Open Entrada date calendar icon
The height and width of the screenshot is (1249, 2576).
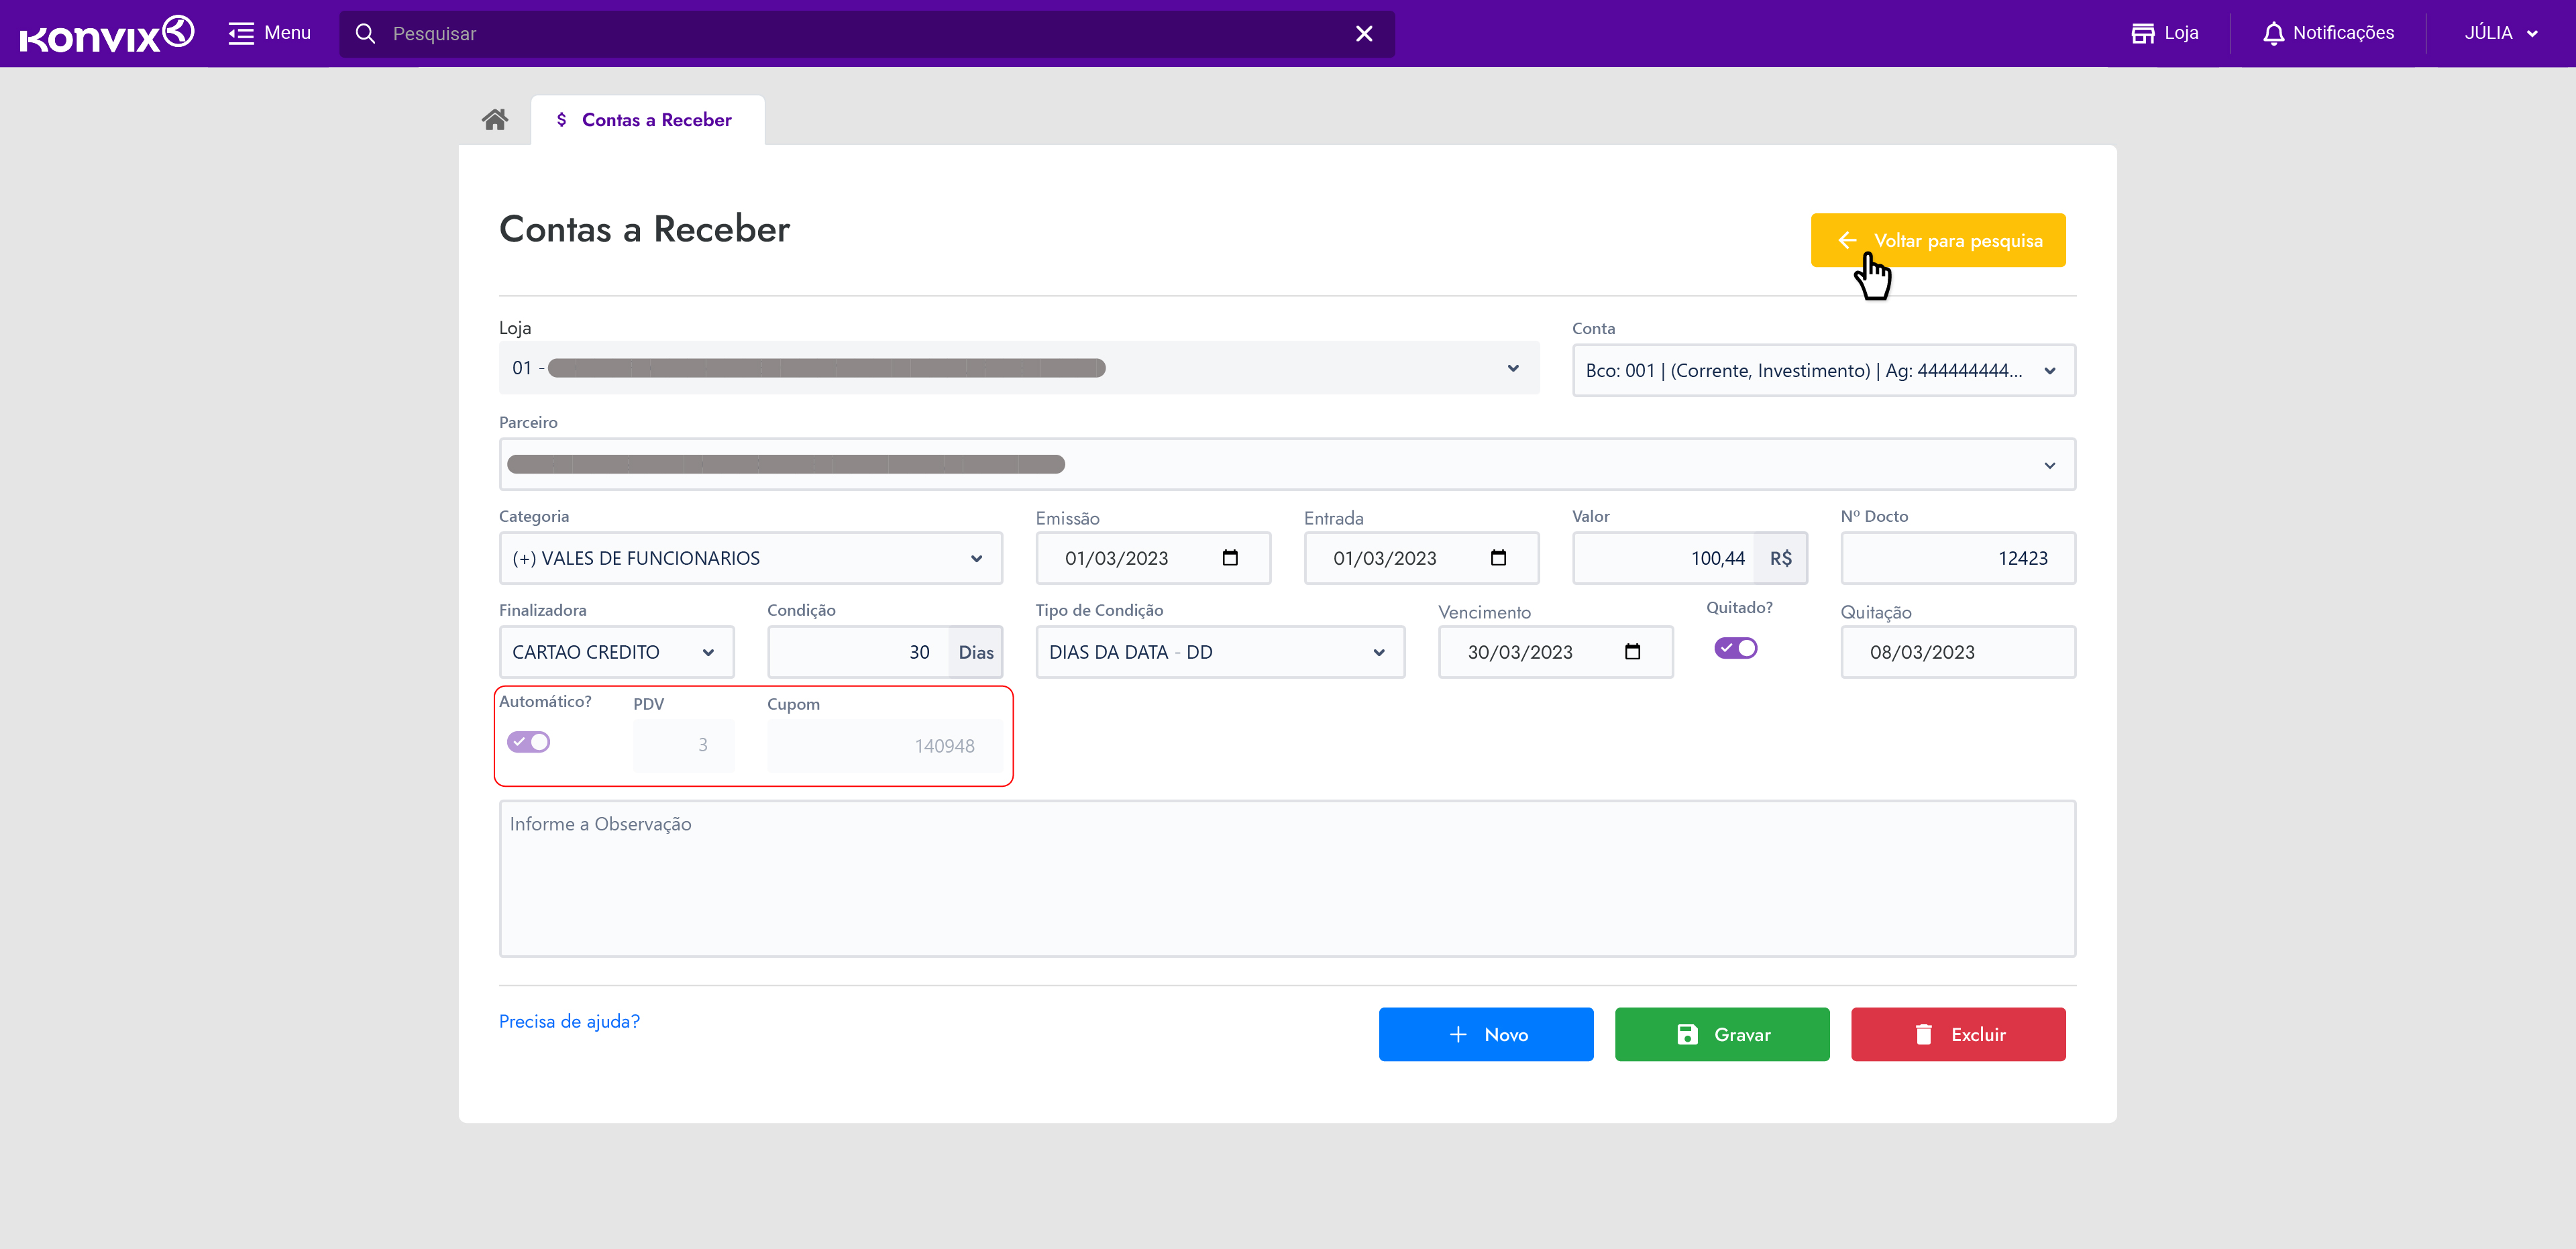tap(1498, 558)
